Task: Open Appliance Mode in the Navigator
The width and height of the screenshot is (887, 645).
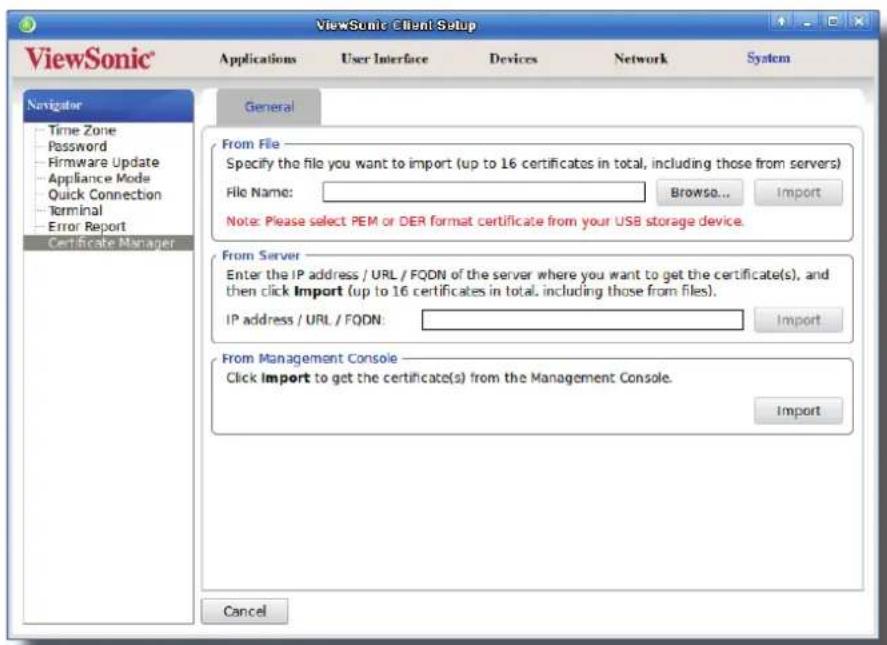Action: click(99, 178)
